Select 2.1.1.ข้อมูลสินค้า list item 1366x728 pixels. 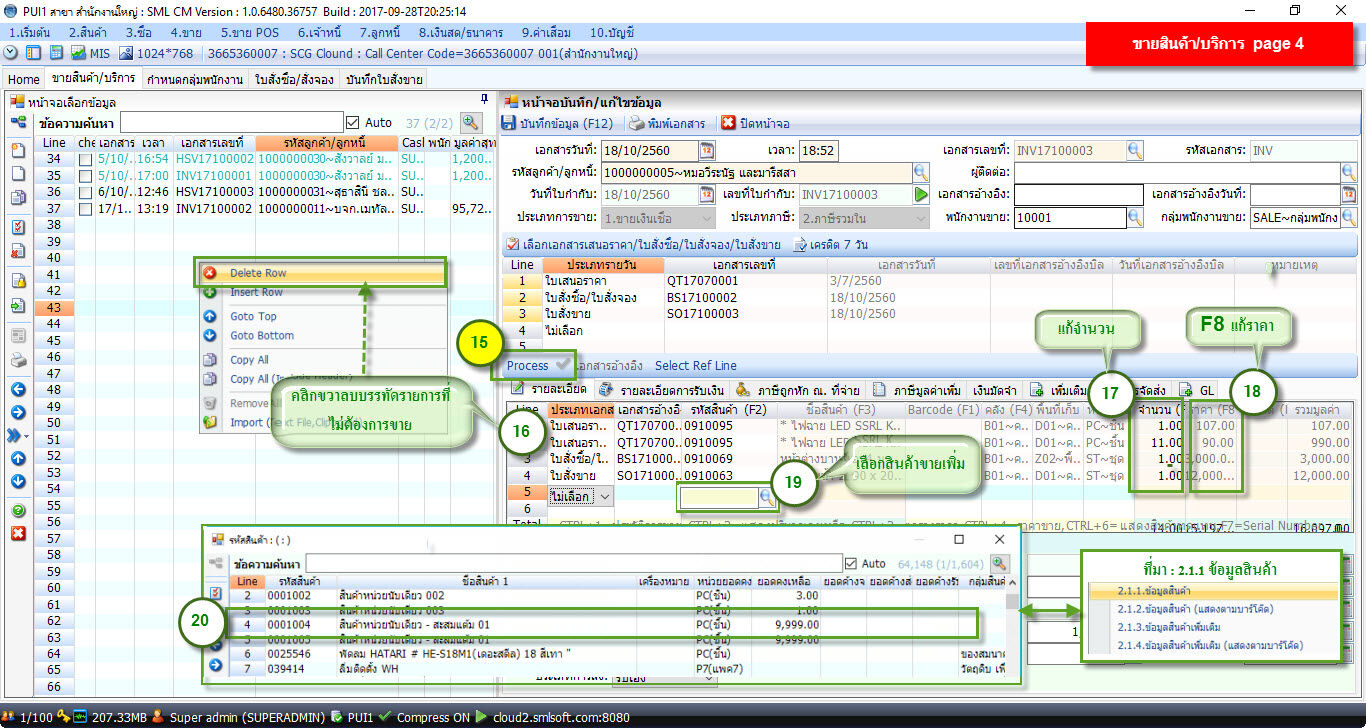click(x=1212, y=592)
